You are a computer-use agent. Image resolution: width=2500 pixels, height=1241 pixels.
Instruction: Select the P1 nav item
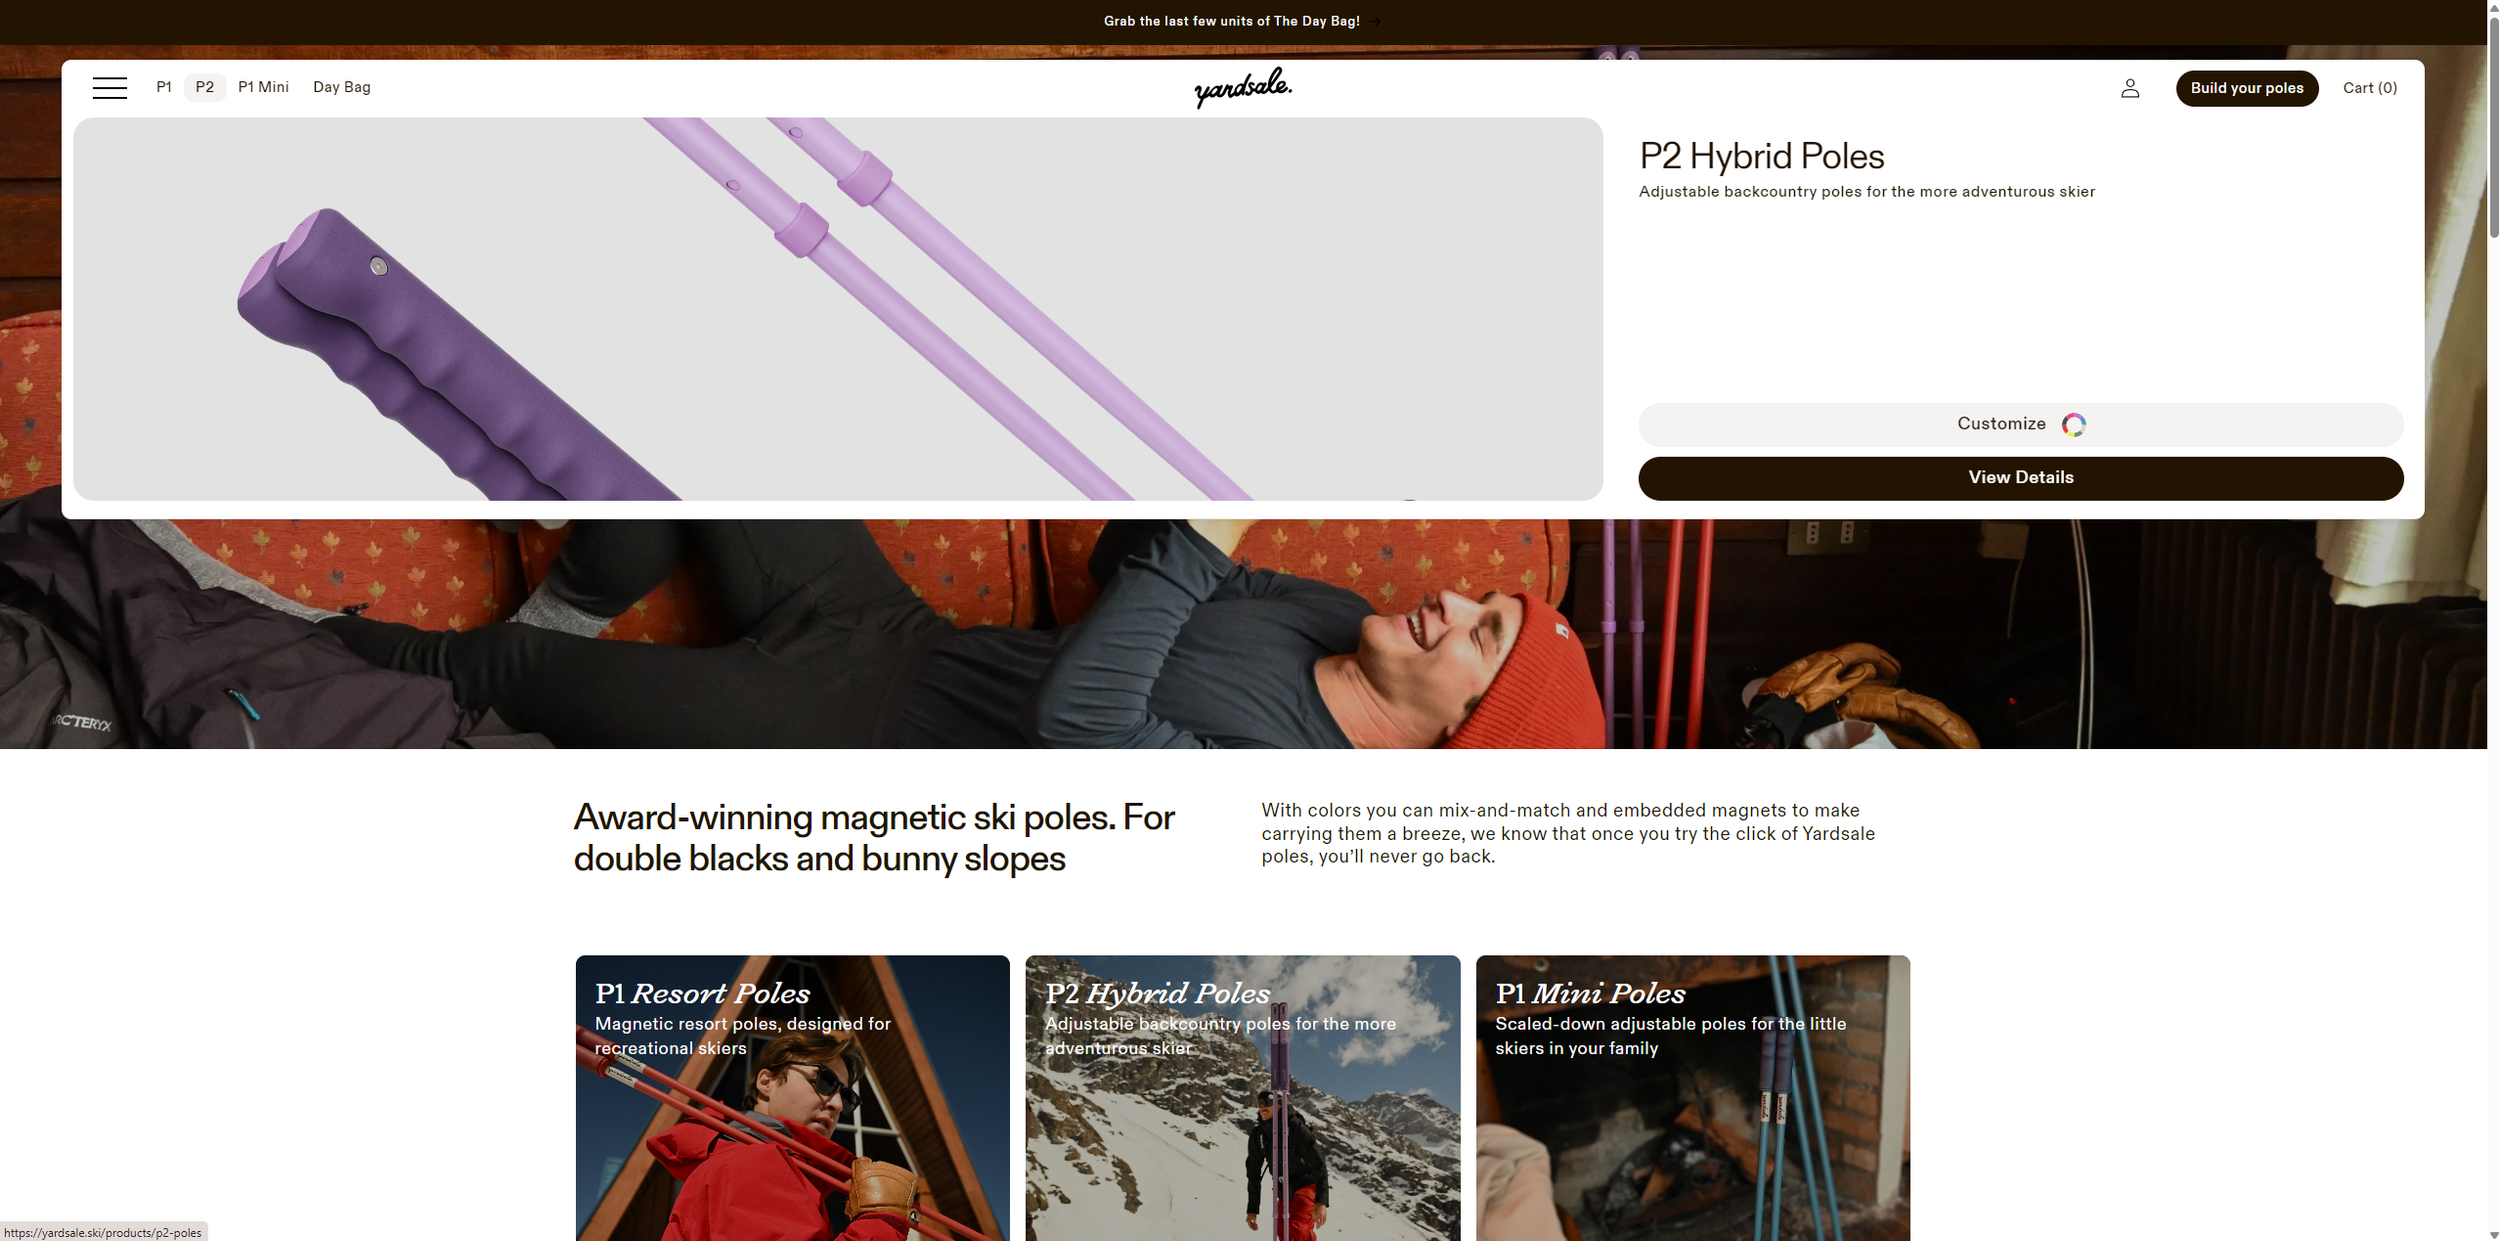pyautogui.click(x=164, y=87)
